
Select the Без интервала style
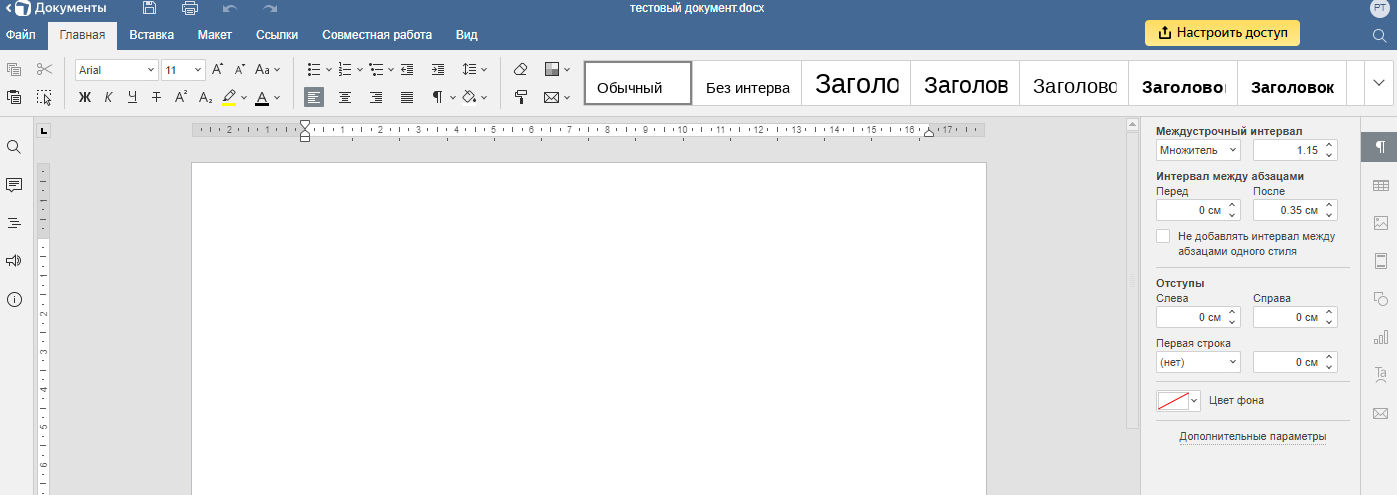tap(747, 83)
